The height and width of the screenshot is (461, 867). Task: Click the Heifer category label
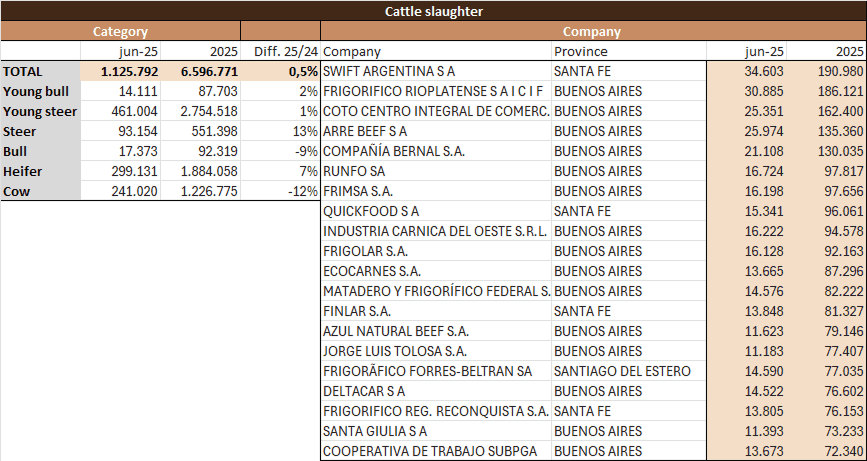[x=40, y=171]
